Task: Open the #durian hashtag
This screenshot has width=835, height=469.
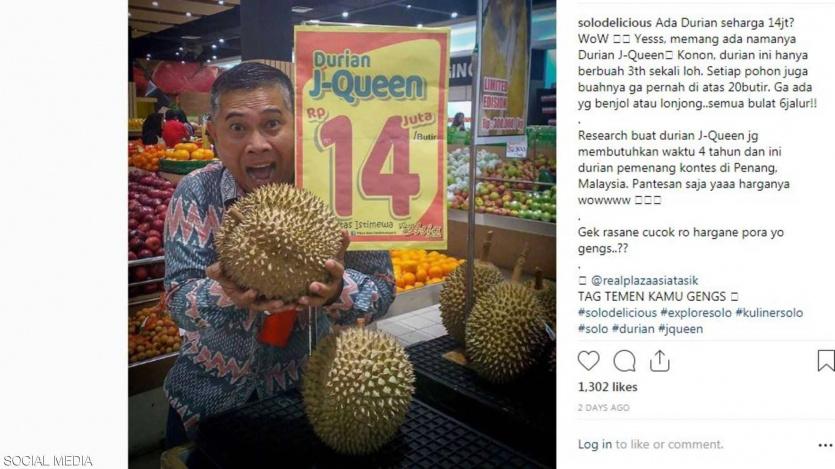Action: tap(633, 329)
